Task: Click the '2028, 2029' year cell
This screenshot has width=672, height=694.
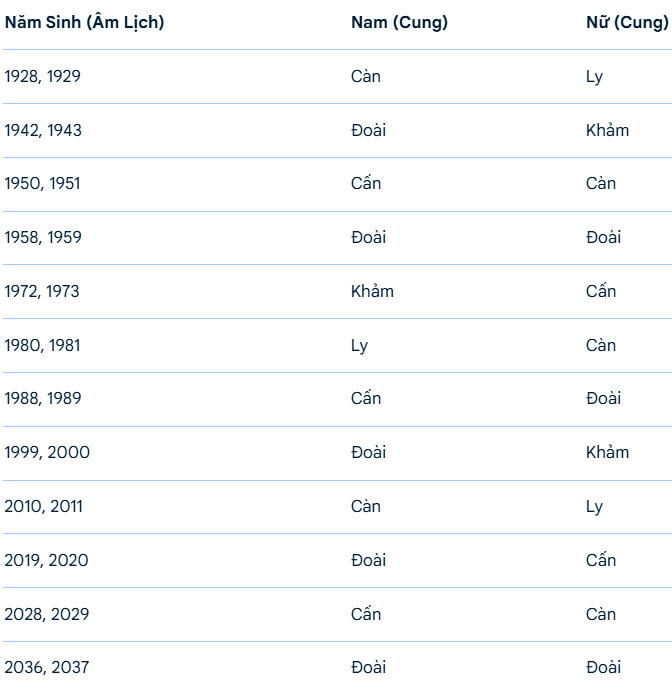Action: (x=46, y=615)
